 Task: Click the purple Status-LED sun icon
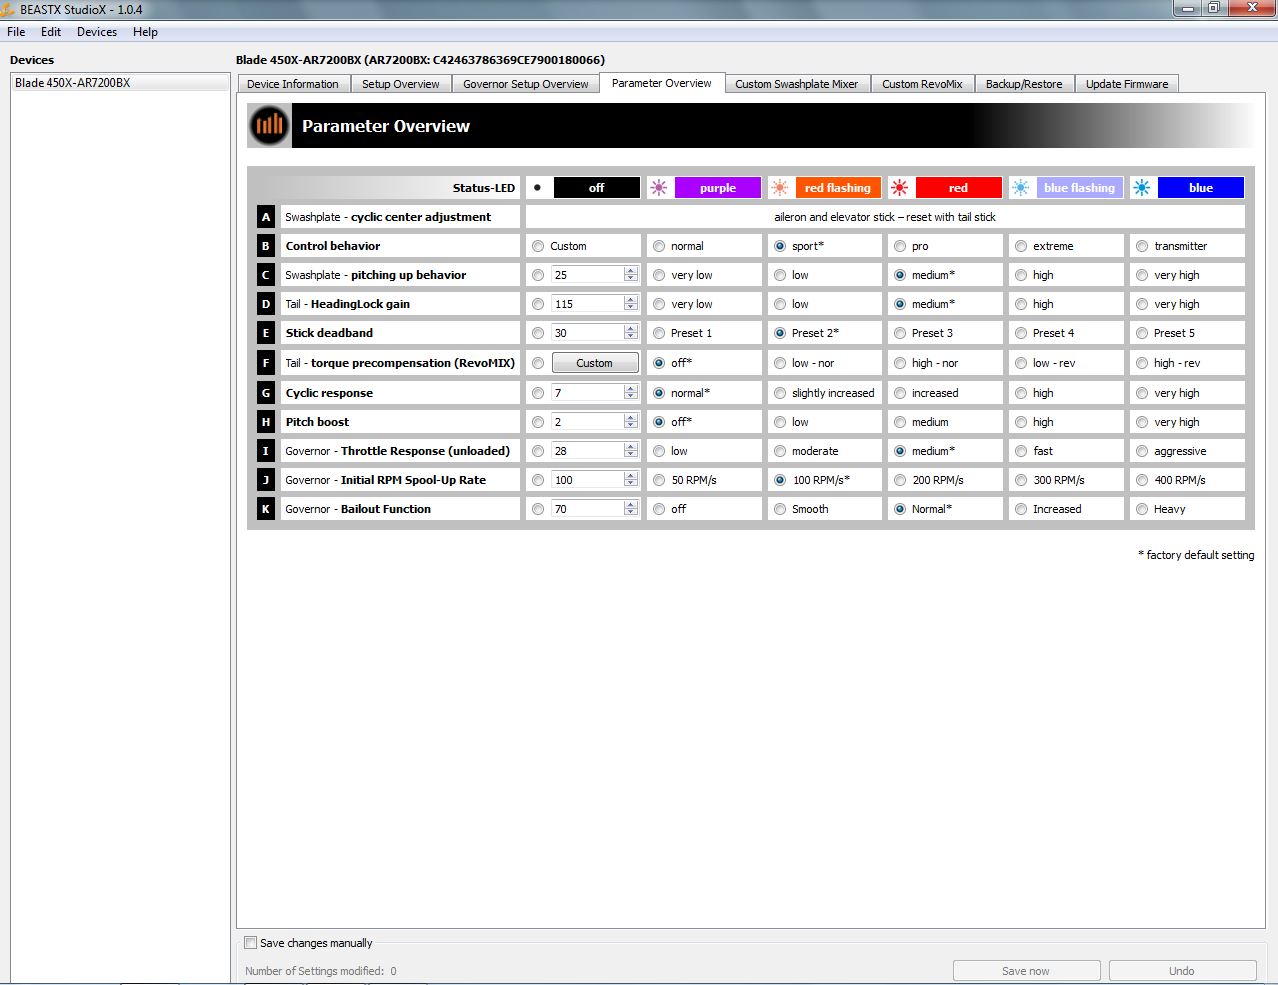click(x=659, y=188)
